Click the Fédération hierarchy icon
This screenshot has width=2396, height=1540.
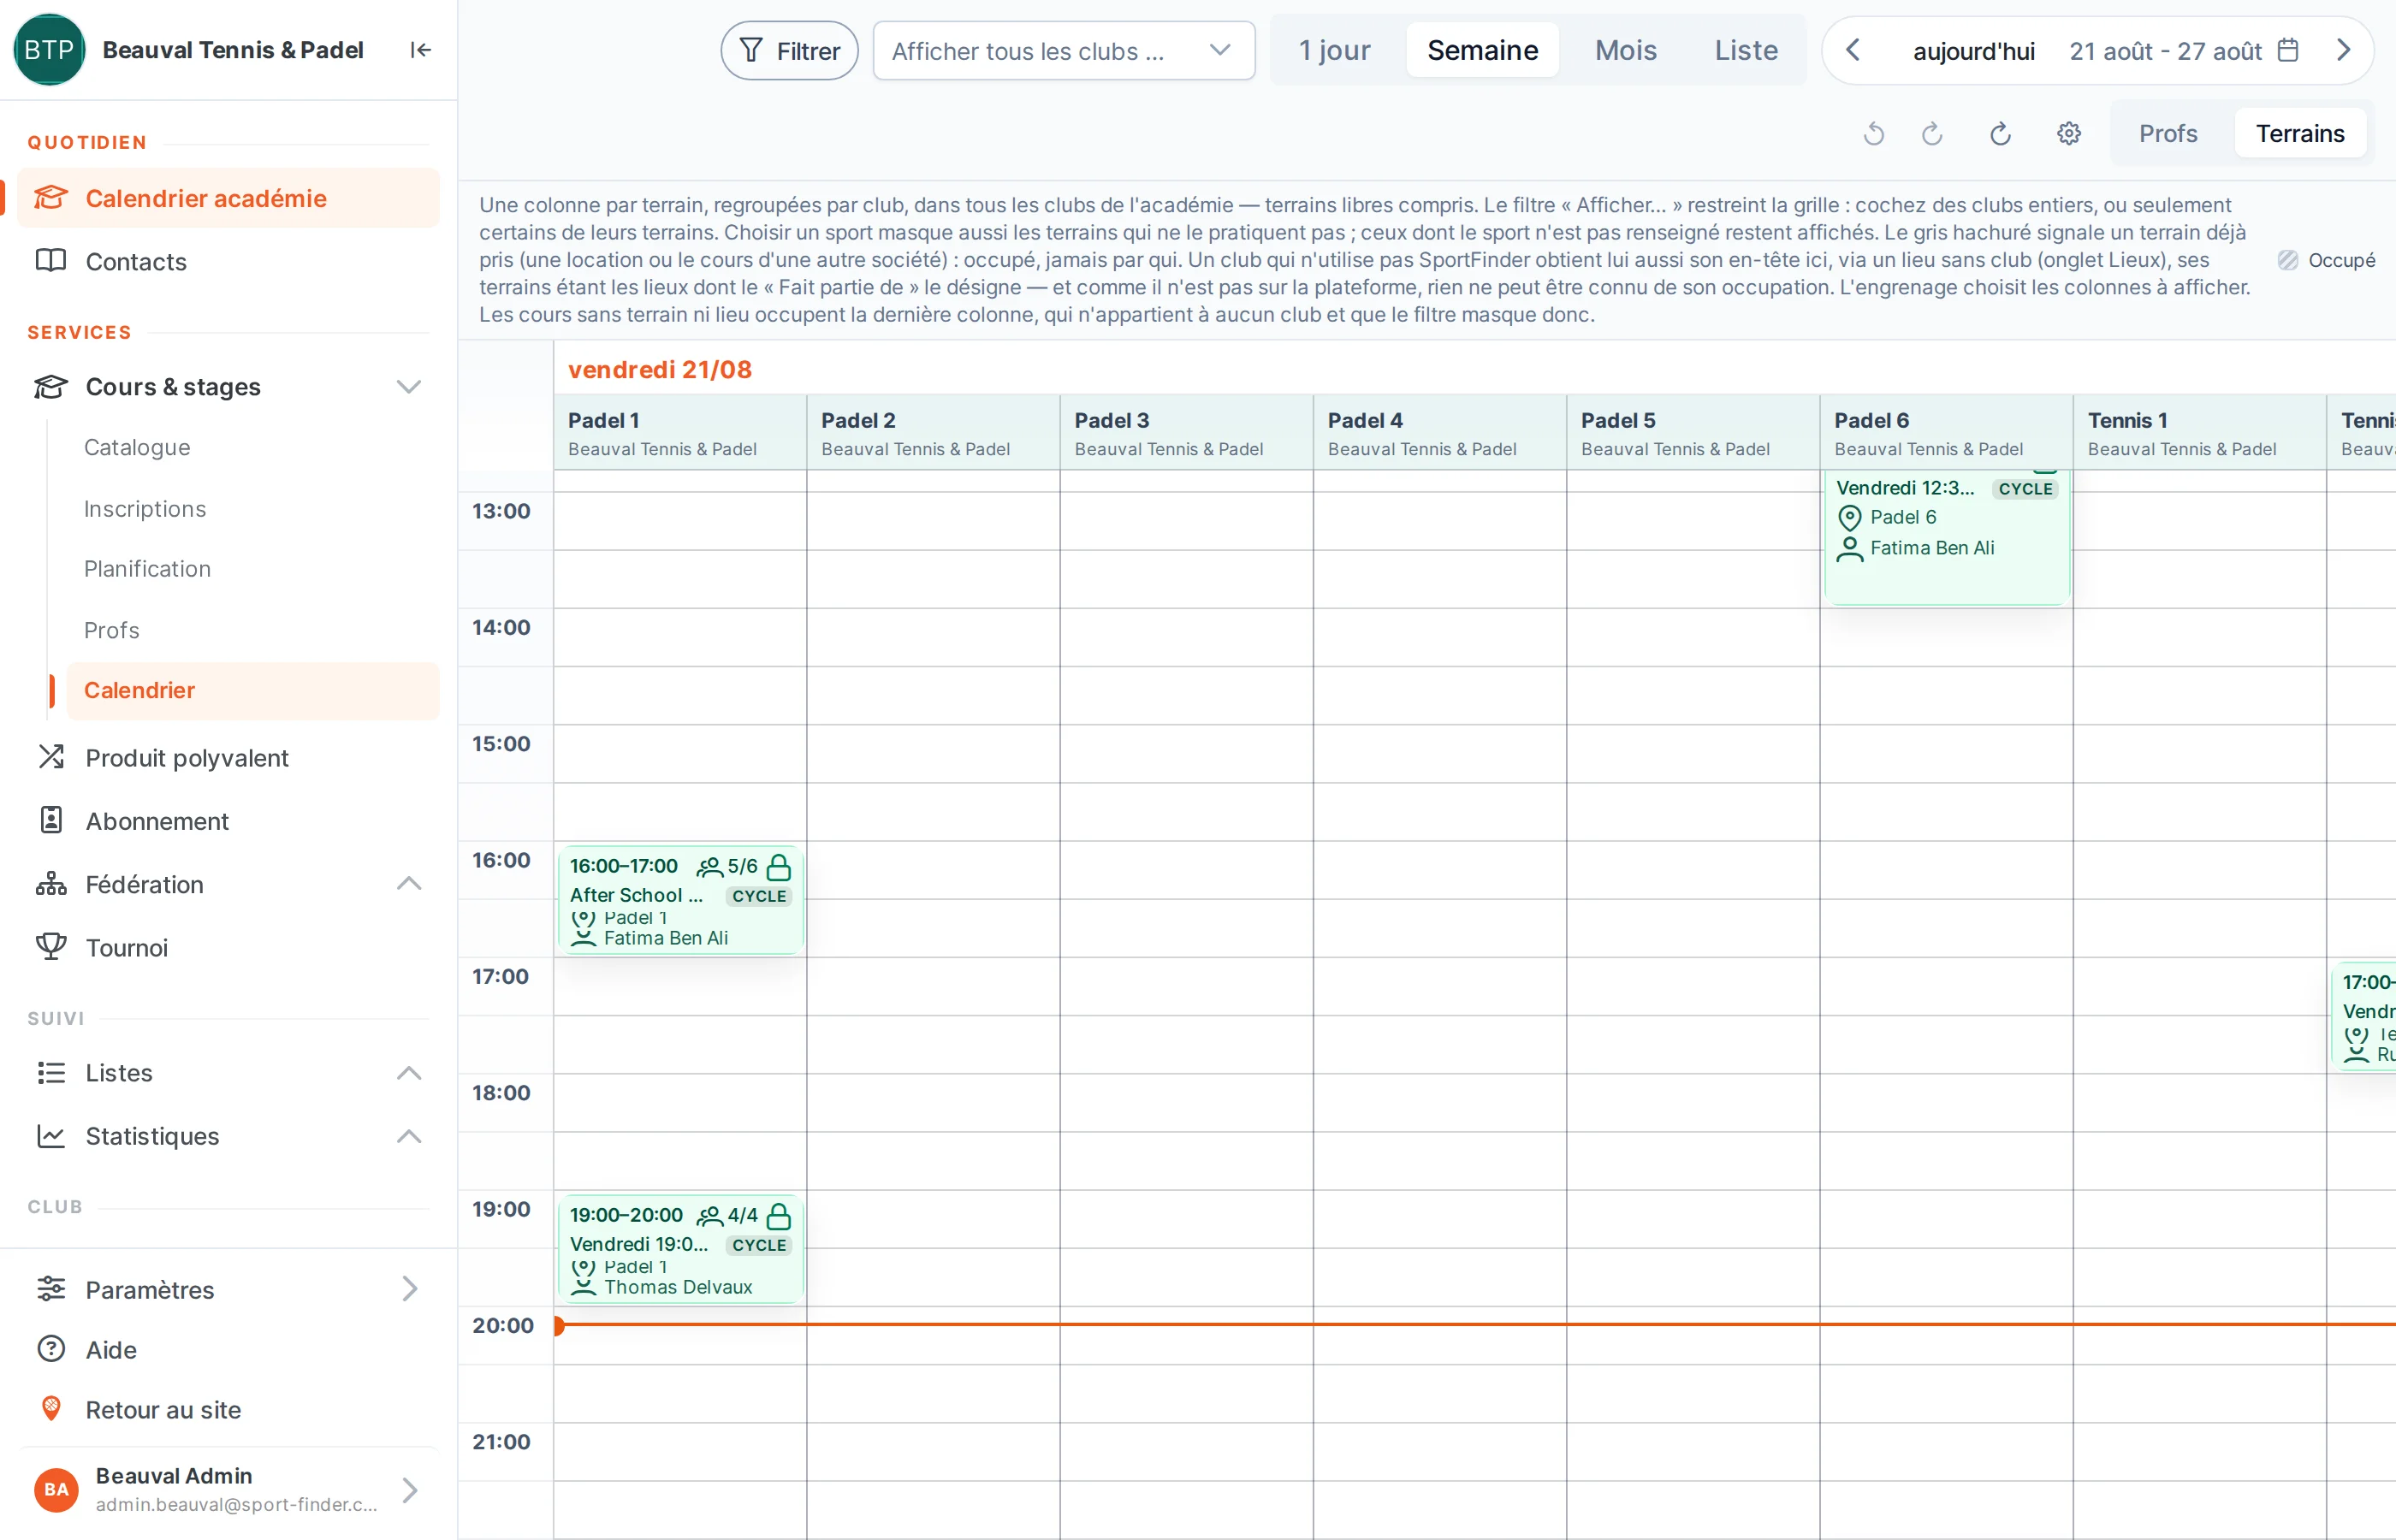point(51,884)
